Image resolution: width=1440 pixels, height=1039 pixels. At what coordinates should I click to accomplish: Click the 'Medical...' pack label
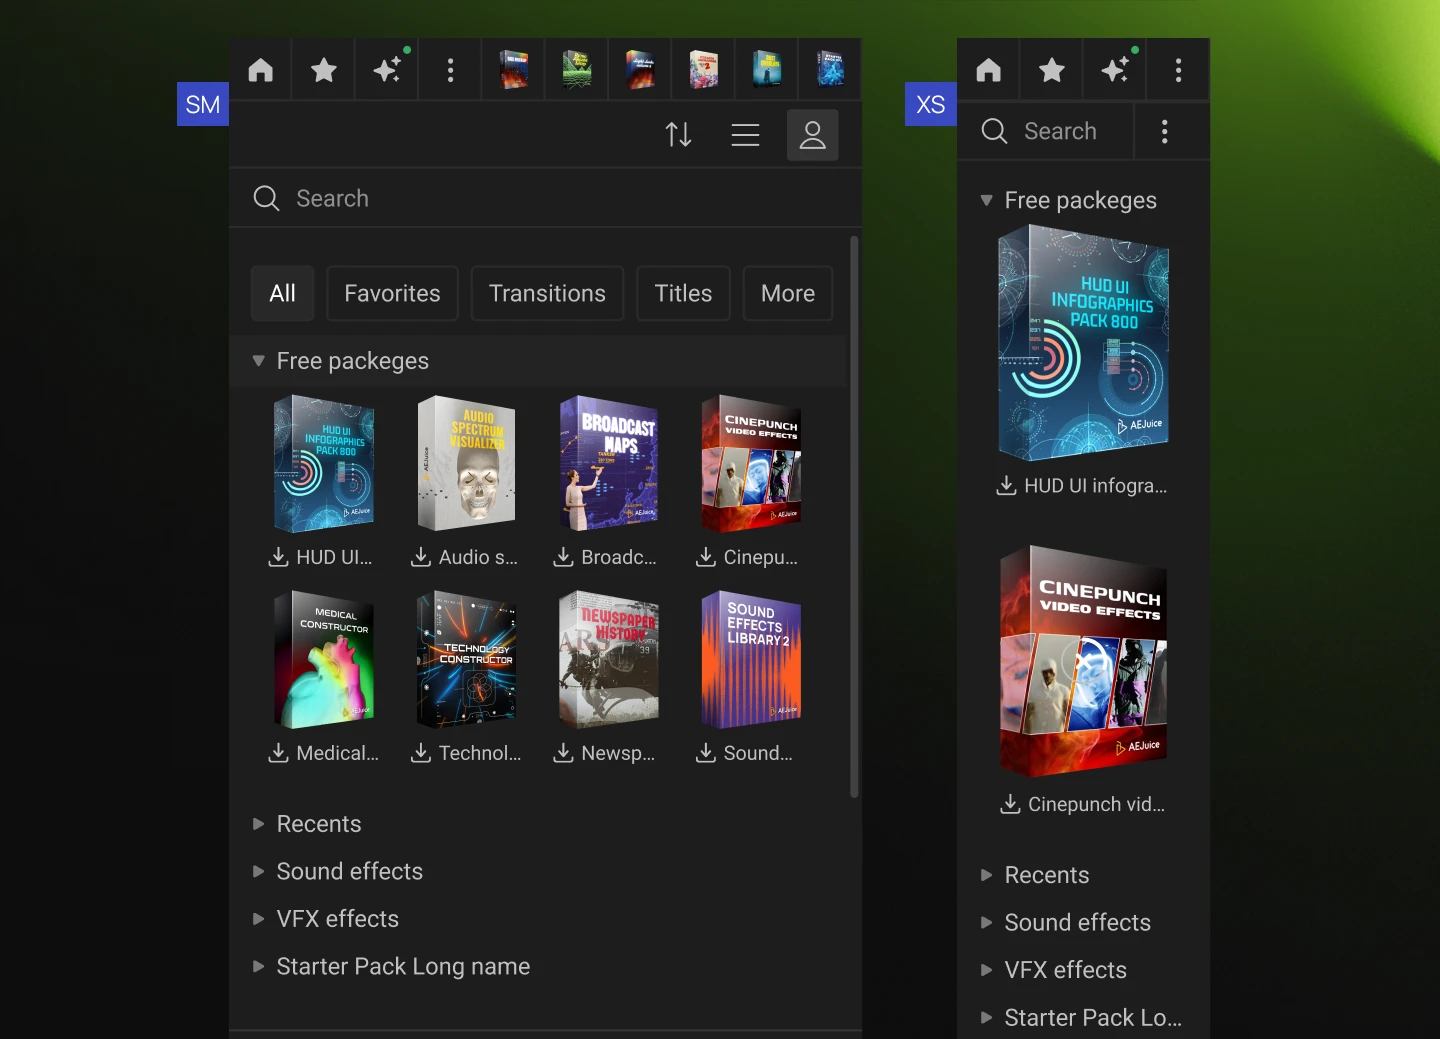tap(338, 753)
